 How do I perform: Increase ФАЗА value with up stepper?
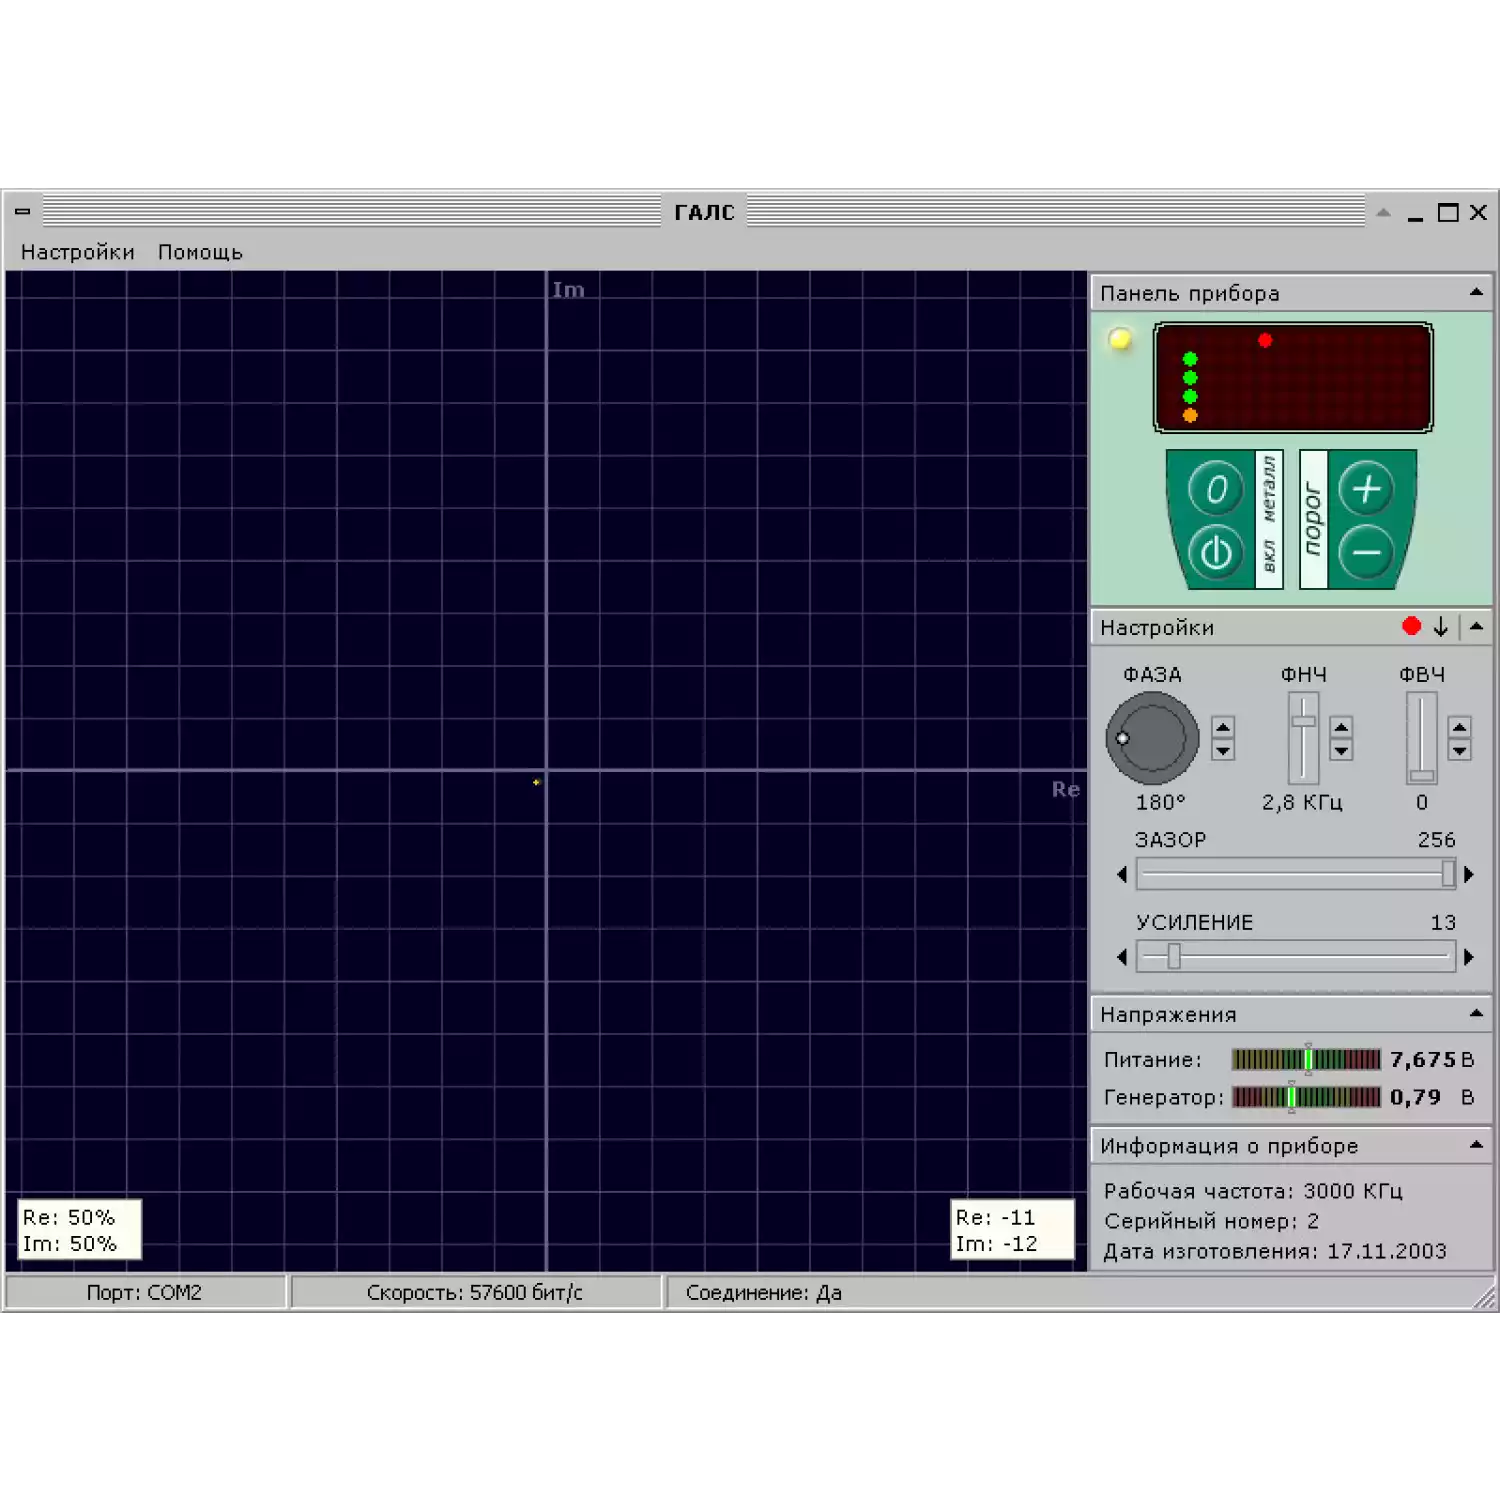[x=1222, y=727]
